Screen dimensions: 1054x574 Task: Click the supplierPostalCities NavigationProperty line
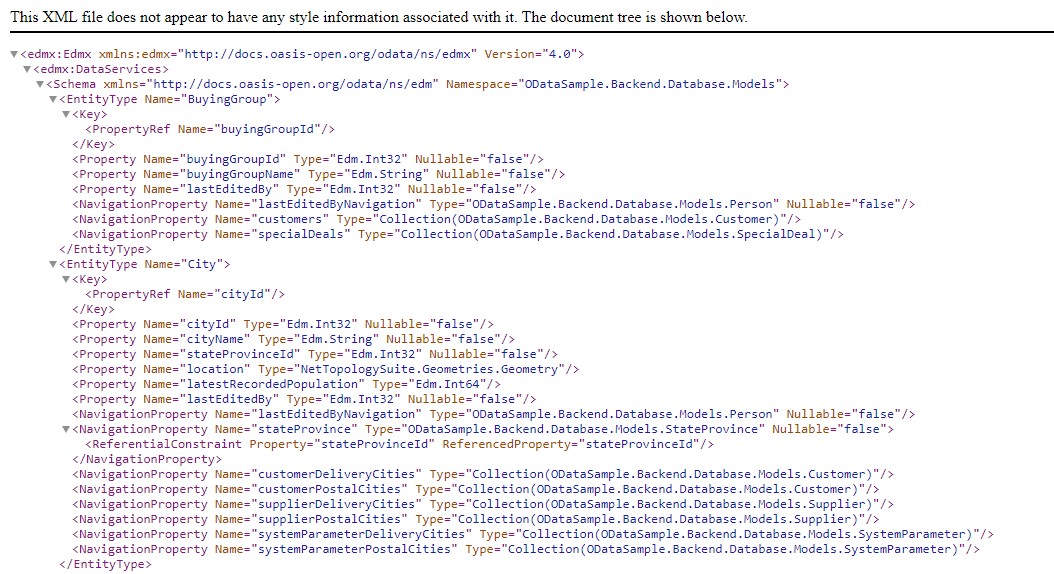point(476,520)
